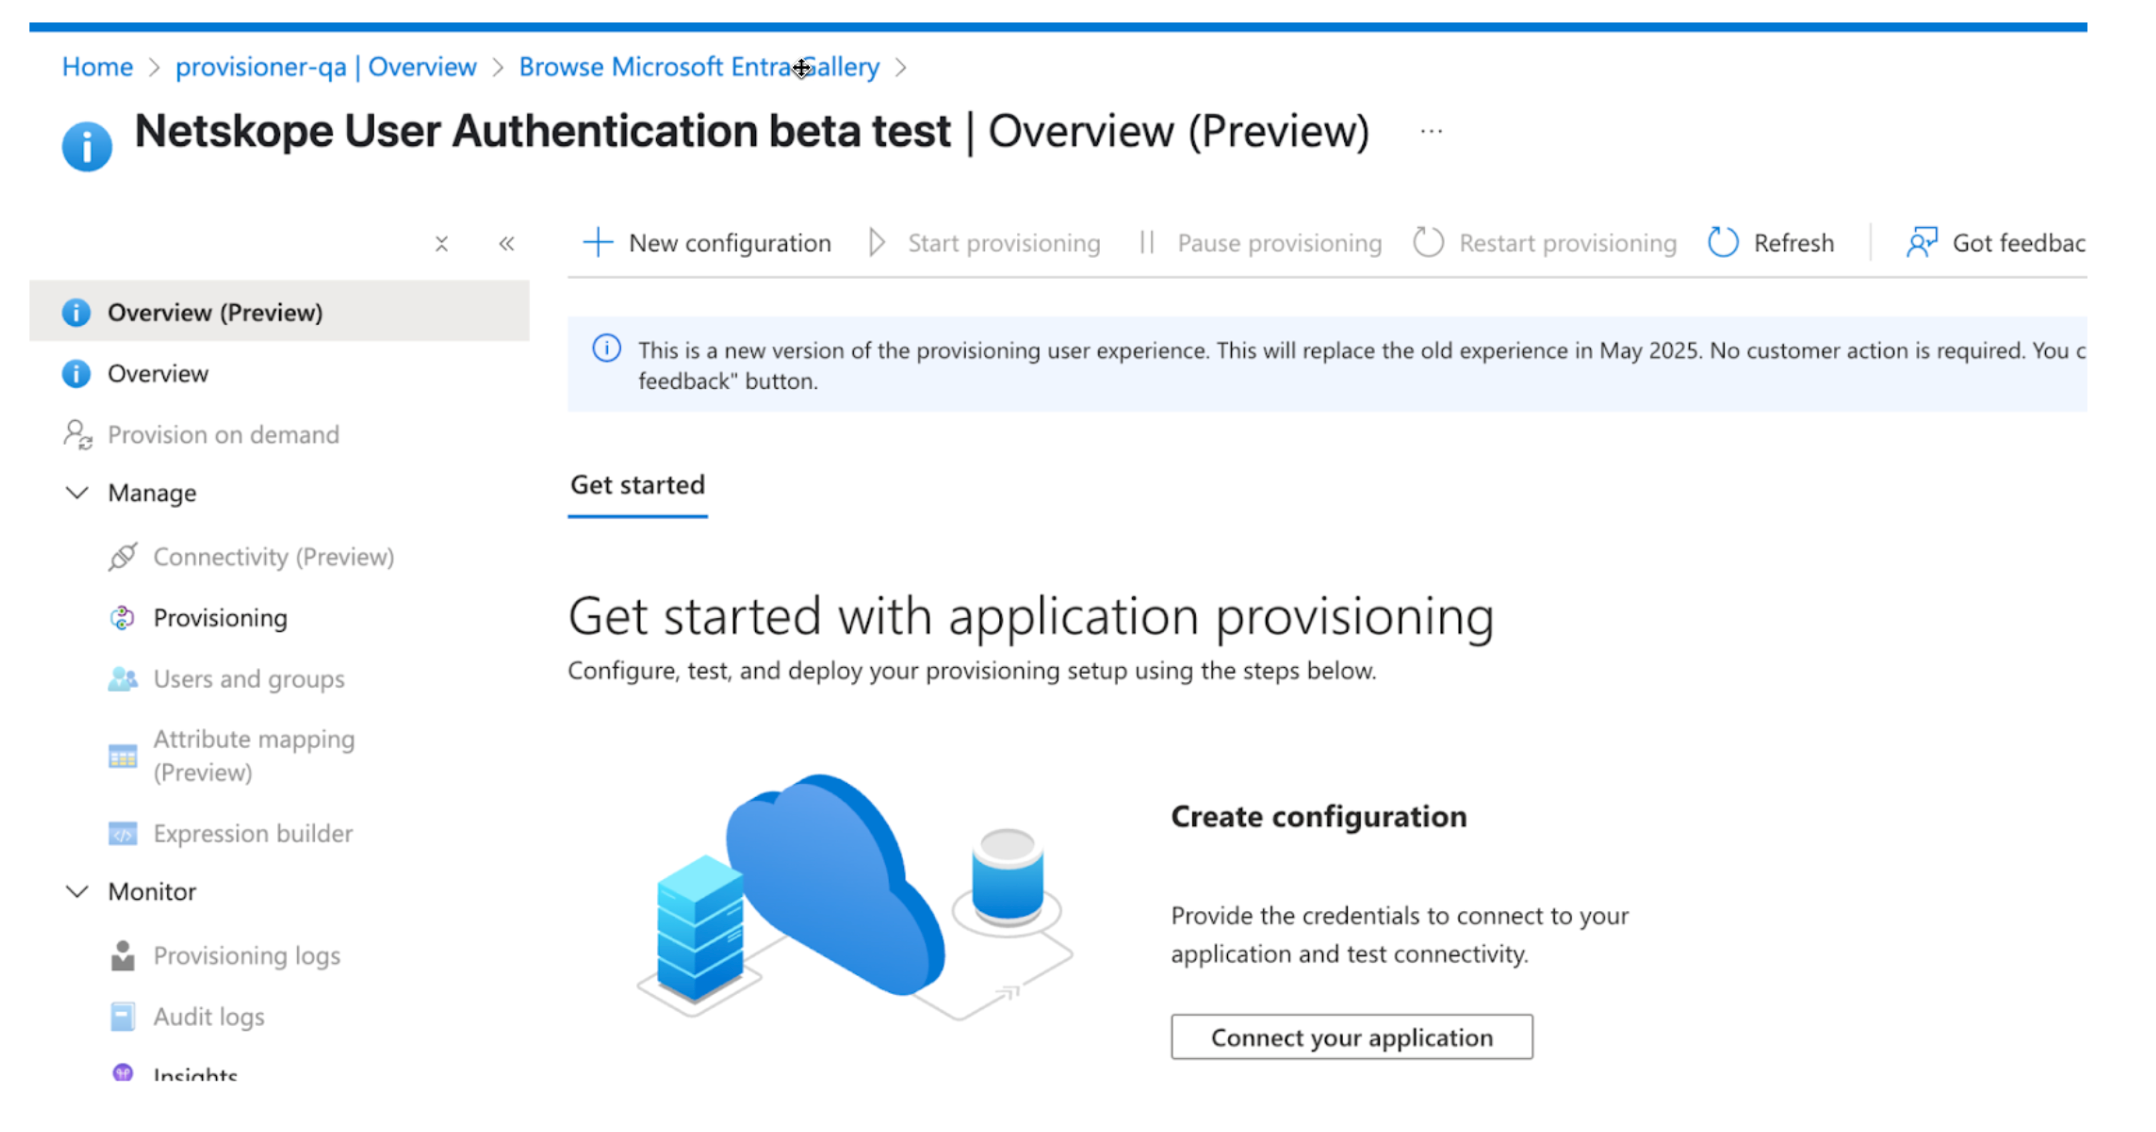Image resolution: width=2156 pixels, height=1132 pixels.
Task: Open Users and groups
Action: [x=247, y=679]
